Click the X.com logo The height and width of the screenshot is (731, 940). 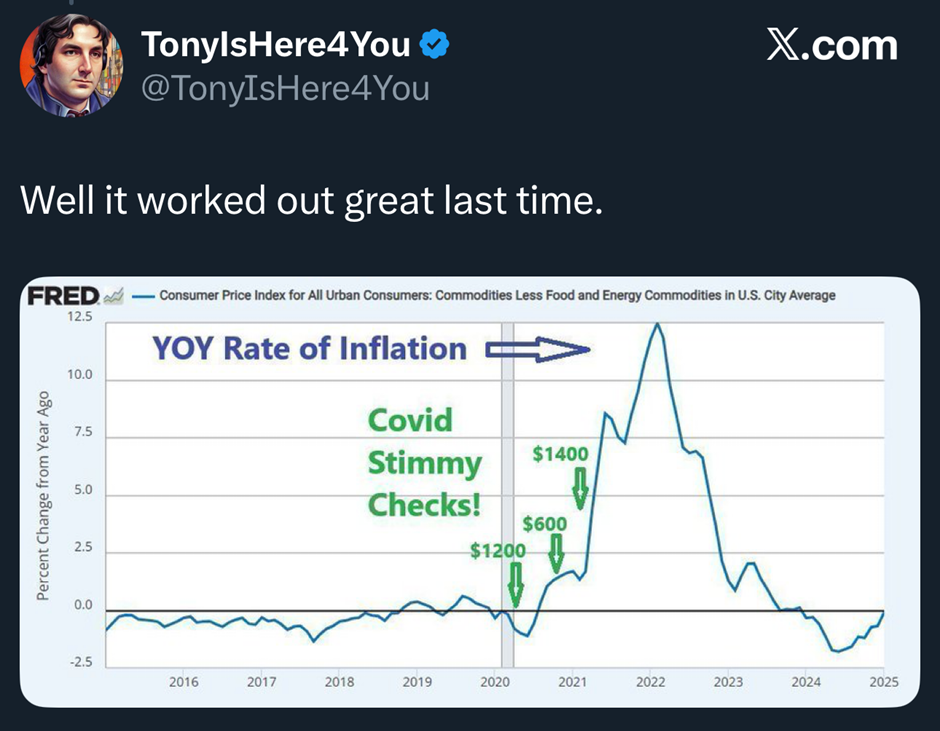pos(831,45)
